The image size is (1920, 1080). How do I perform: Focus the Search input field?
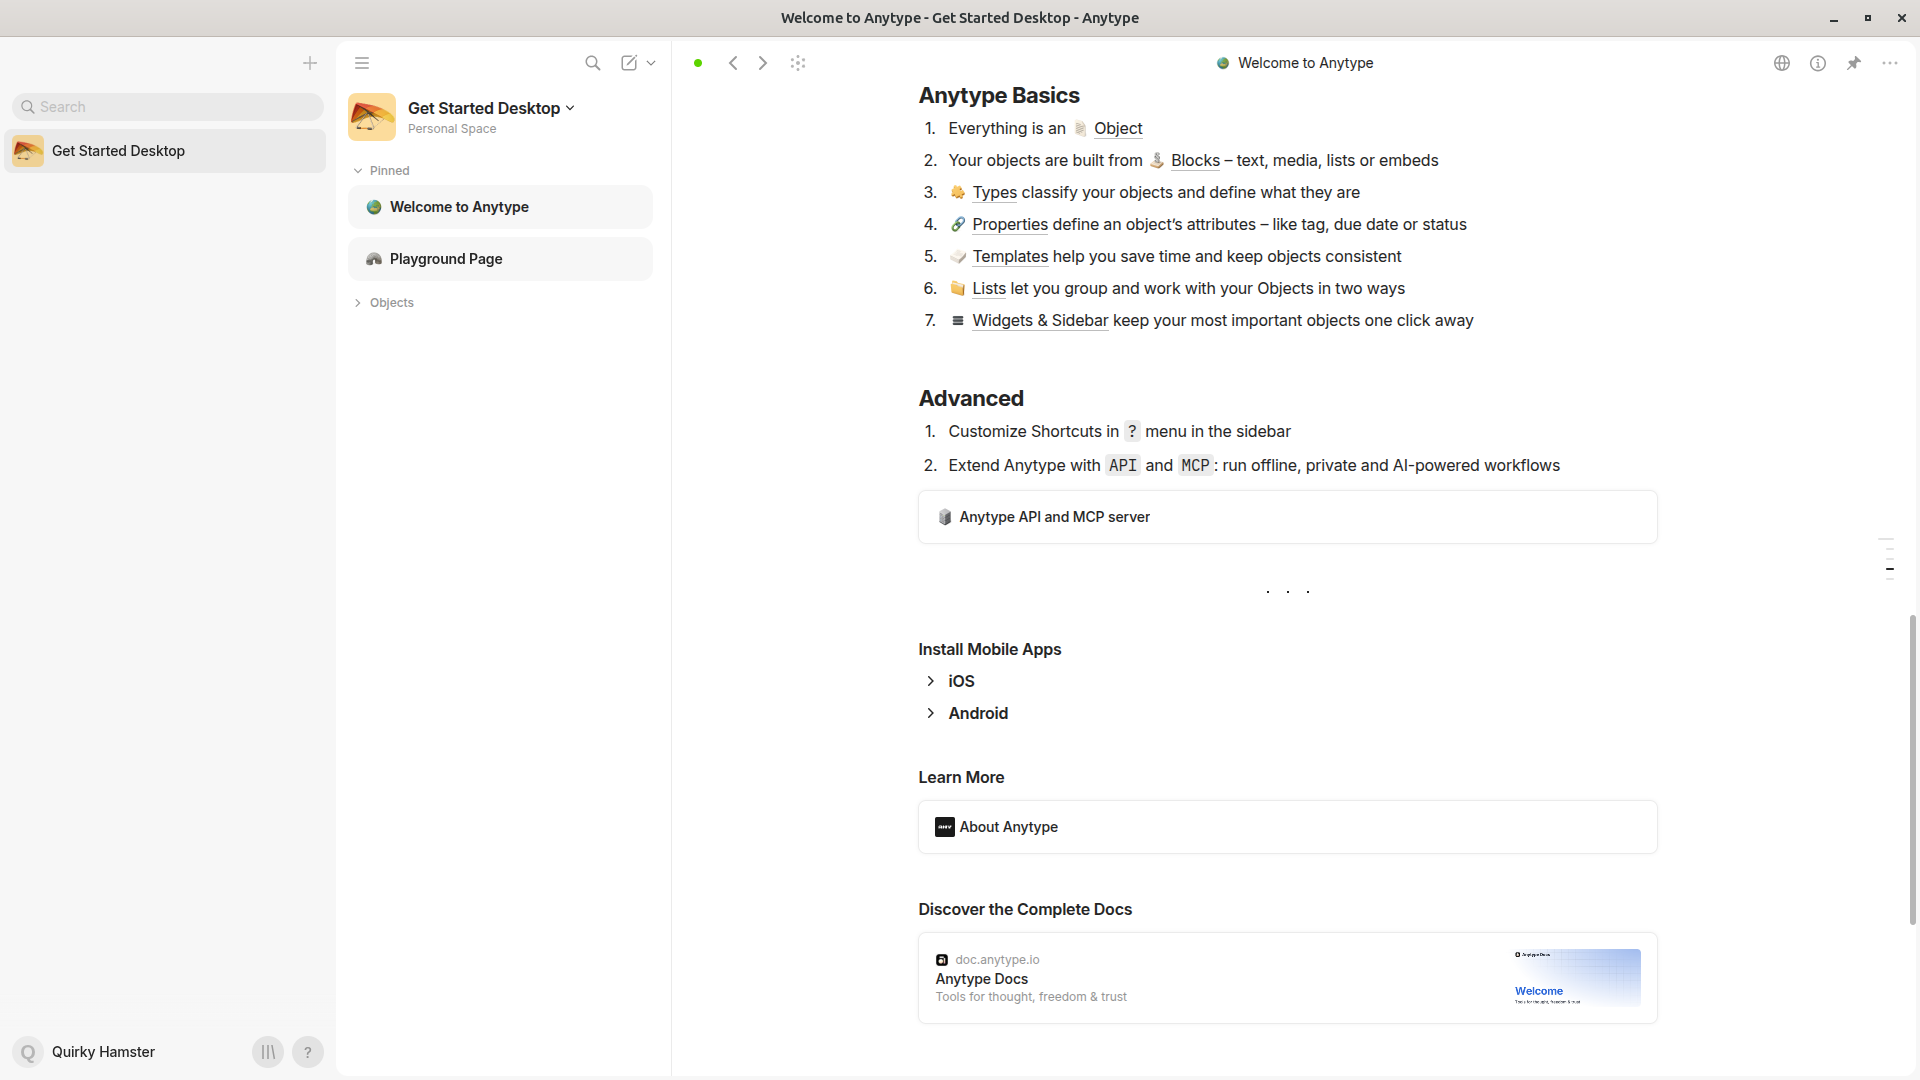click(x=168, y=107)
